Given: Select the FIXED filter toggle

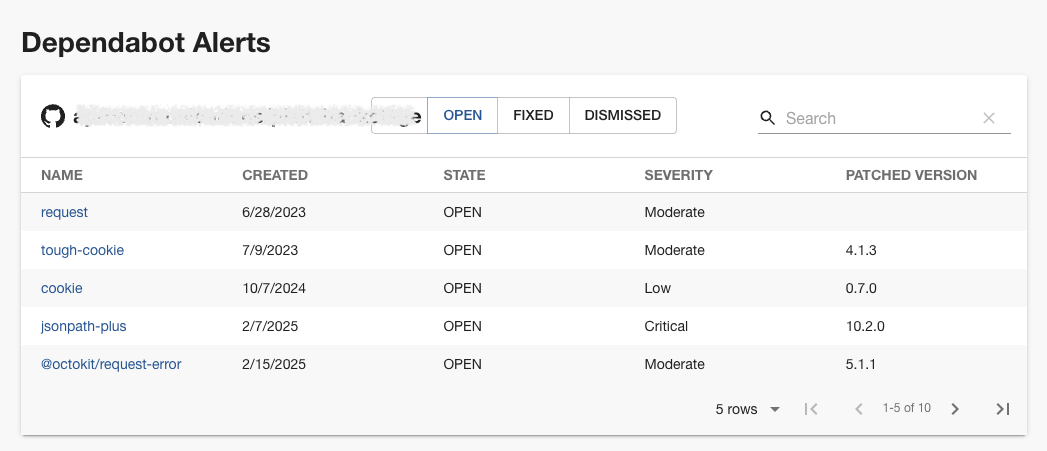Looking at the screenshot, I should pyautogui.click(x=534, y=116).
